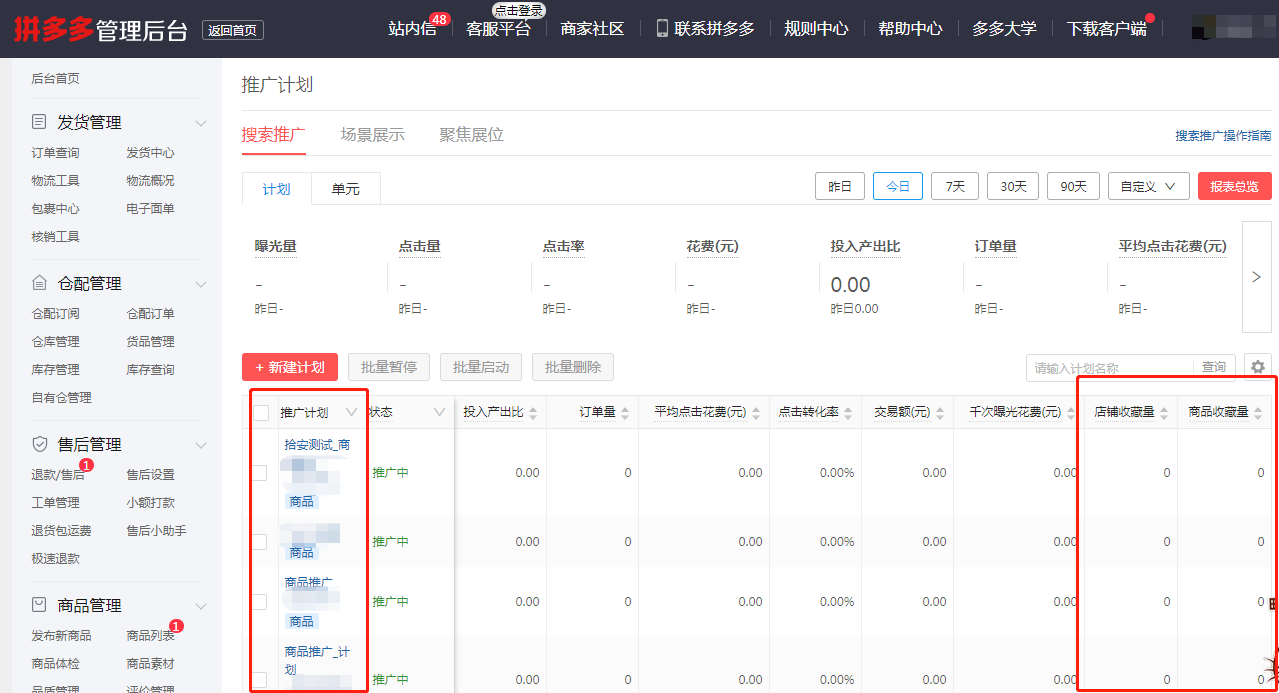This screenshot has width=1279, height=693.
Task: Click the 新建计划 button
Action: (289, 366)
